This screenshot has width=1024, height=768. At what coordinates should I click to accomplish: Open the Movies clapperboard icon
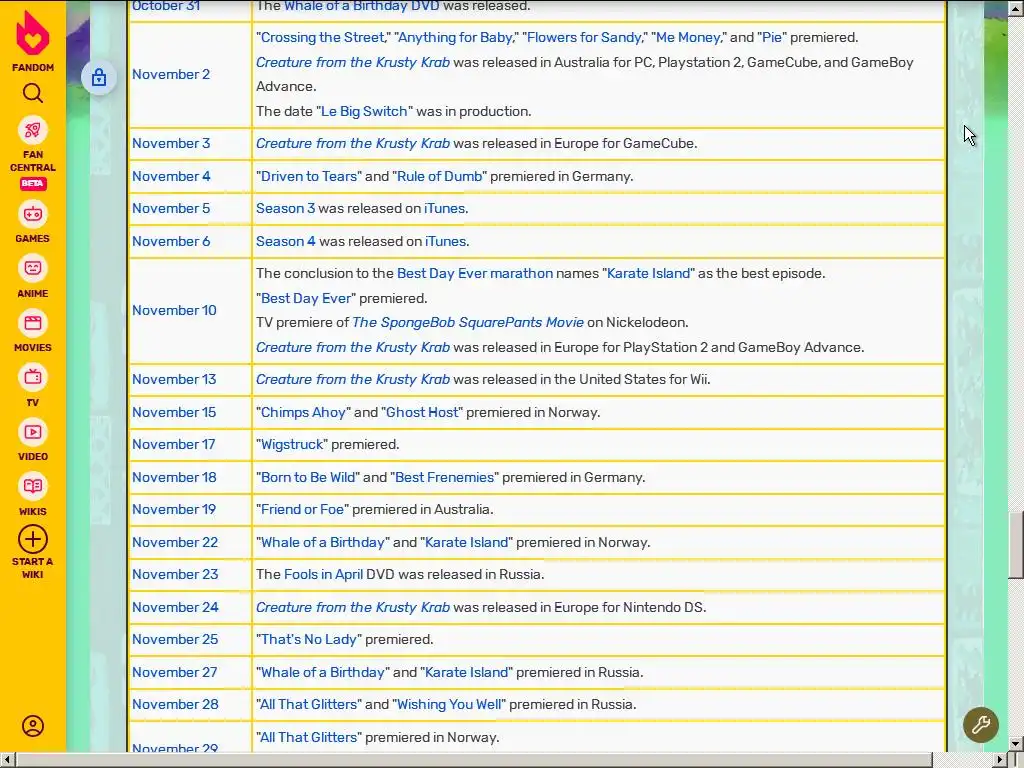point(33,323)
